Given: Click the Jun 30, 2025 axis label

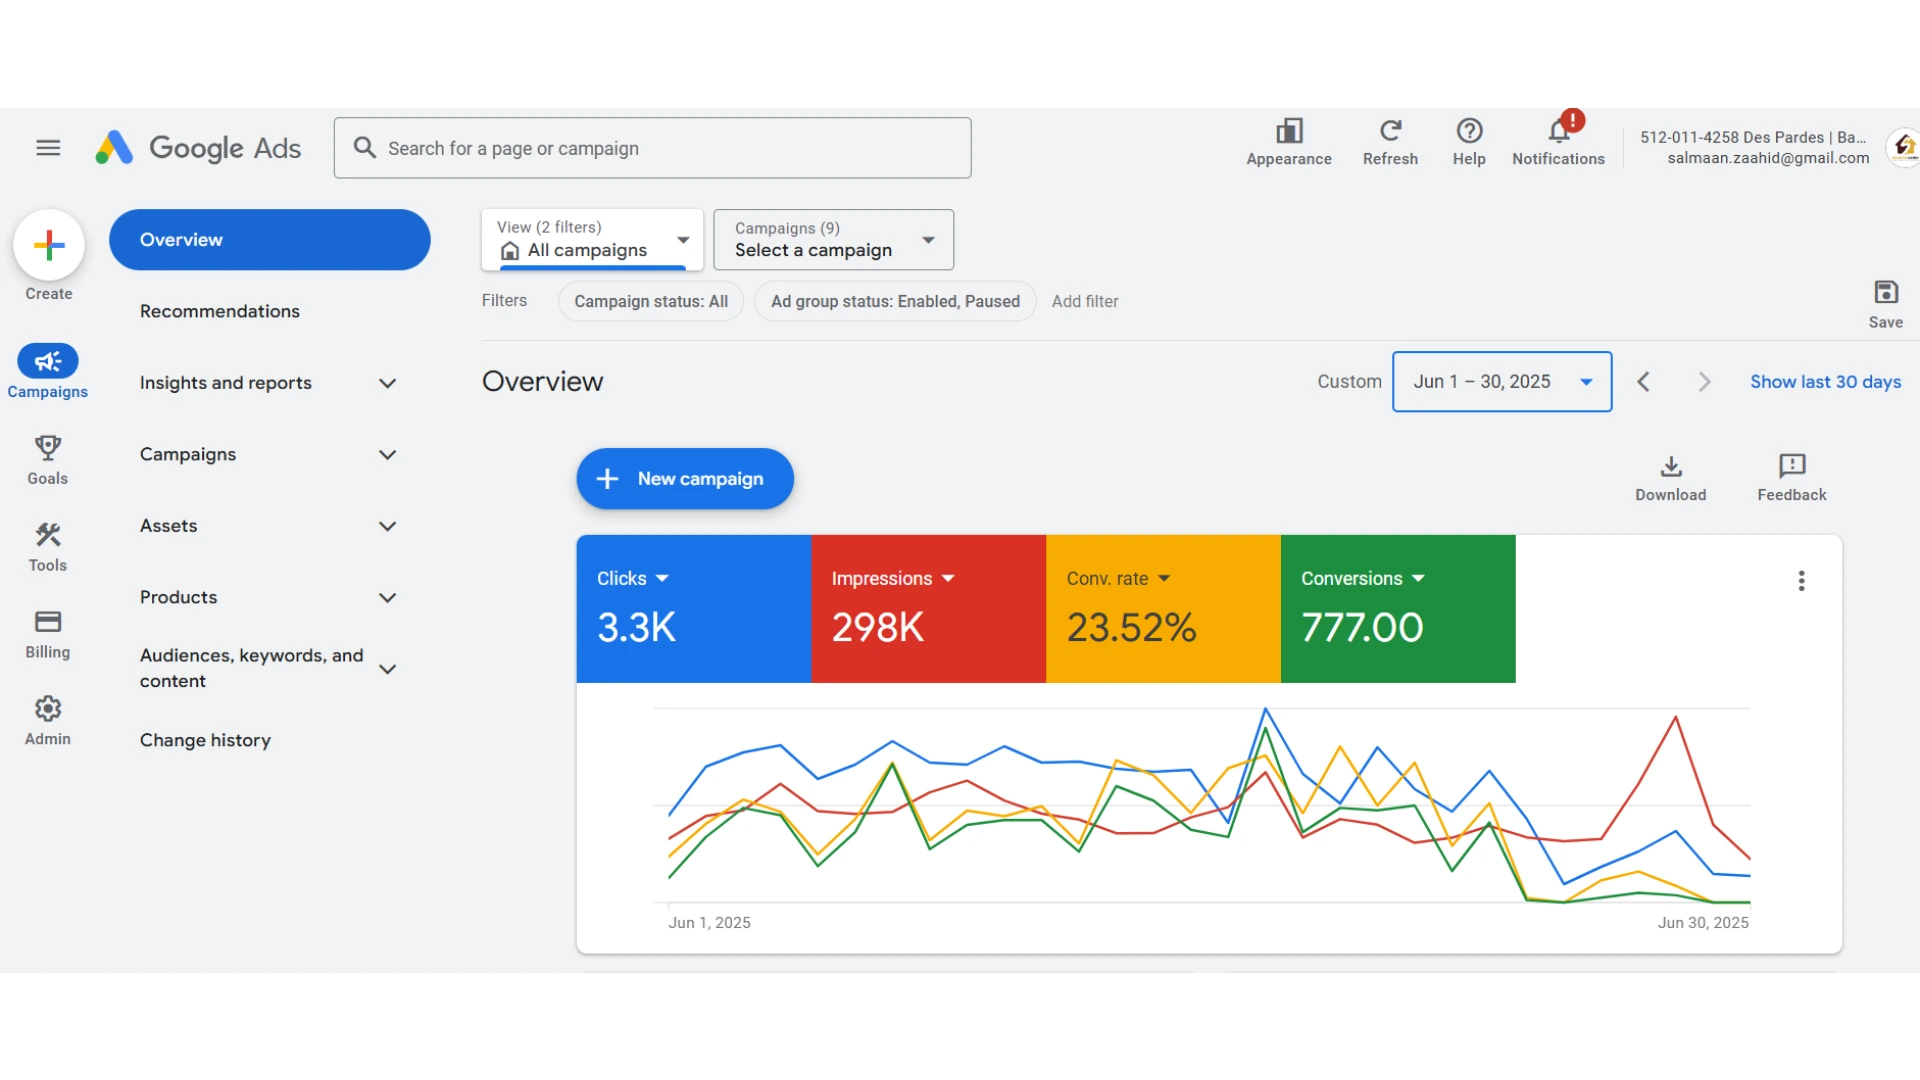Looking at the screenshot, I should [1703, 923].
